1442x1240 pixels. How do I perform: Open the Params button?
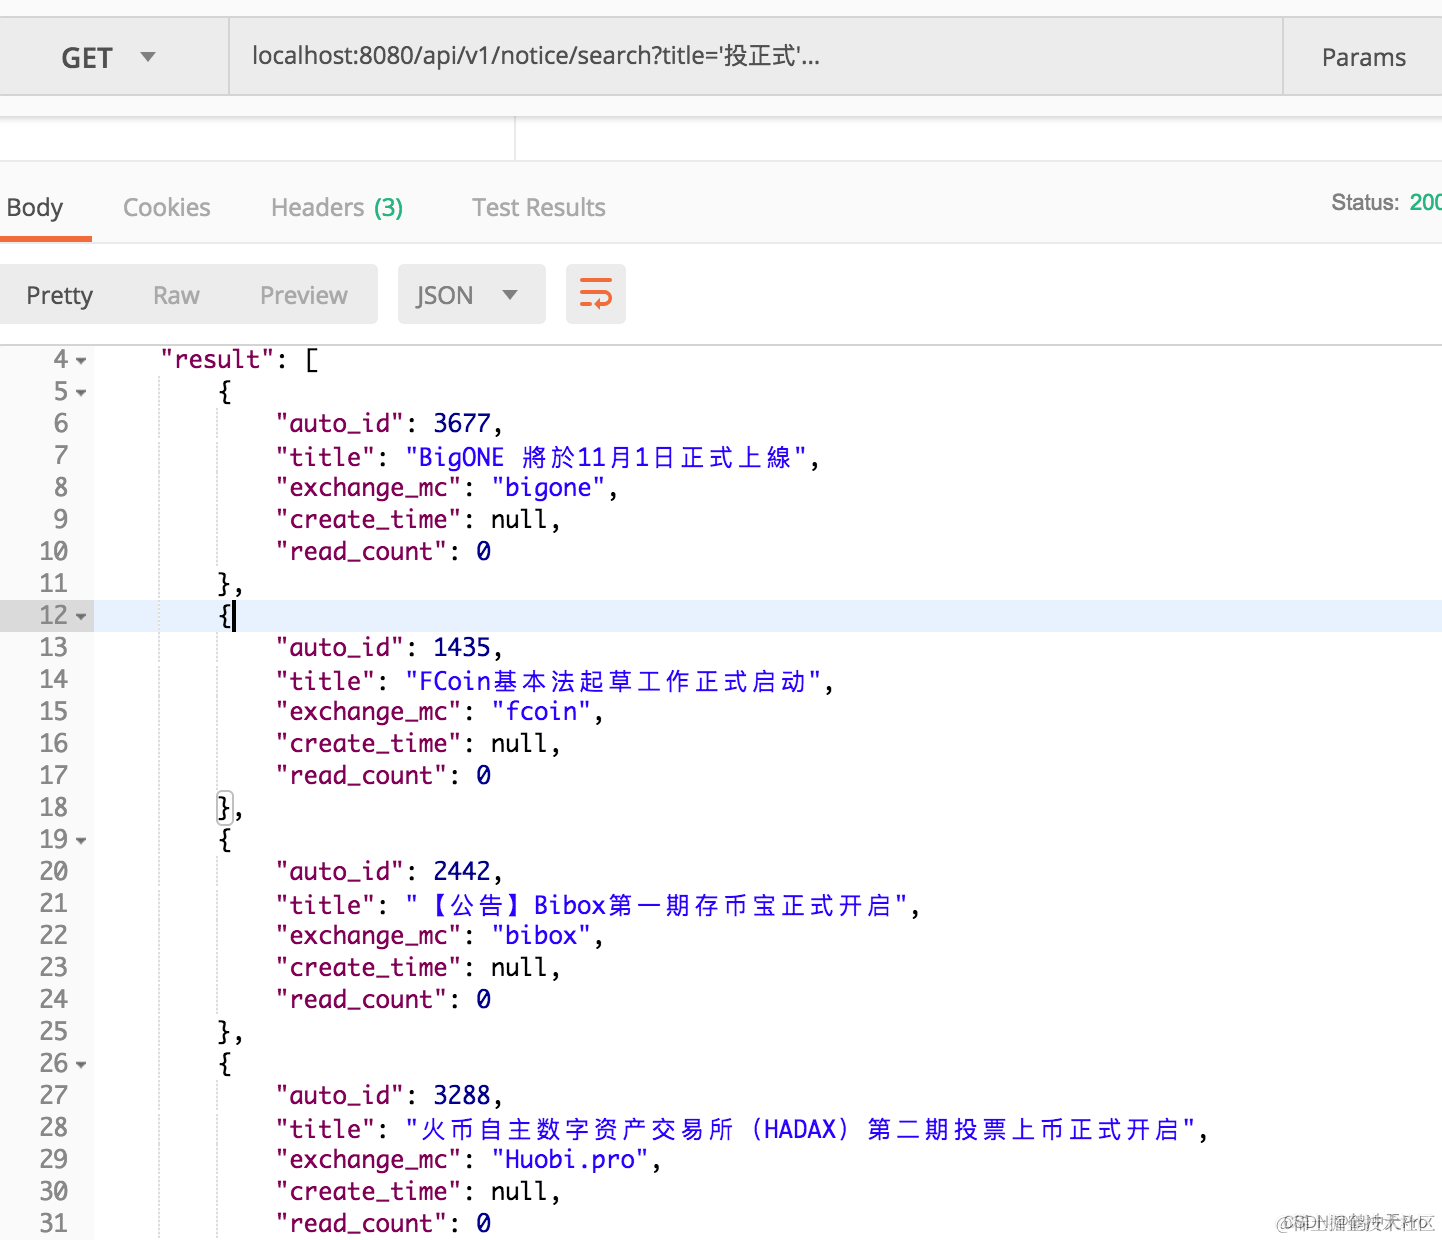[1363, 57]
